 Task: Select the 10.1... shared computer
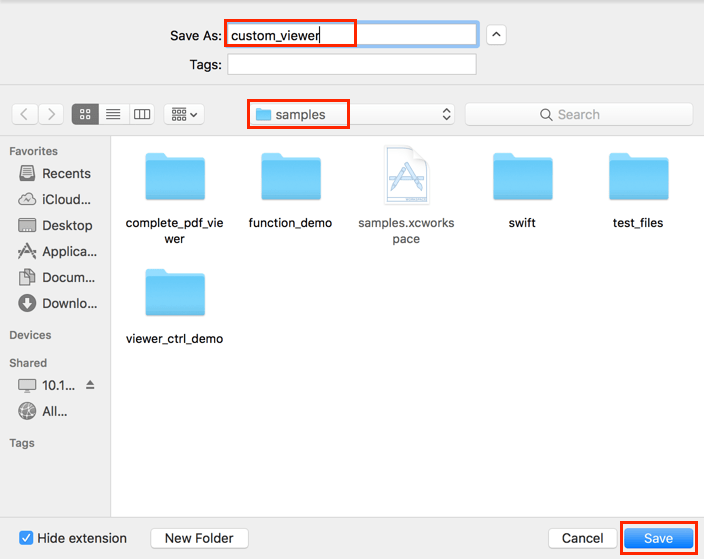47,385
